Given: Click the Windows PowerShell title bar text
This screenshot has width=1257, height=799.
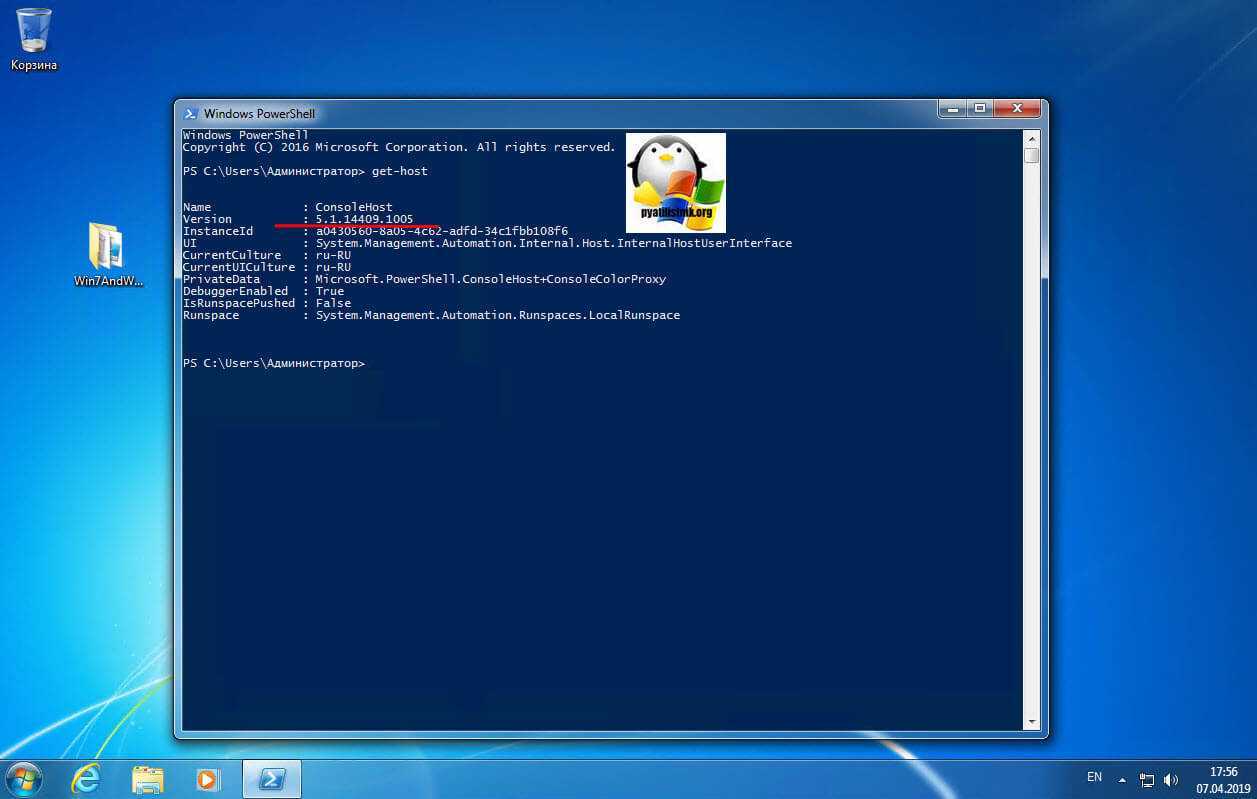Looking at the screenshot, I should 259,113.
